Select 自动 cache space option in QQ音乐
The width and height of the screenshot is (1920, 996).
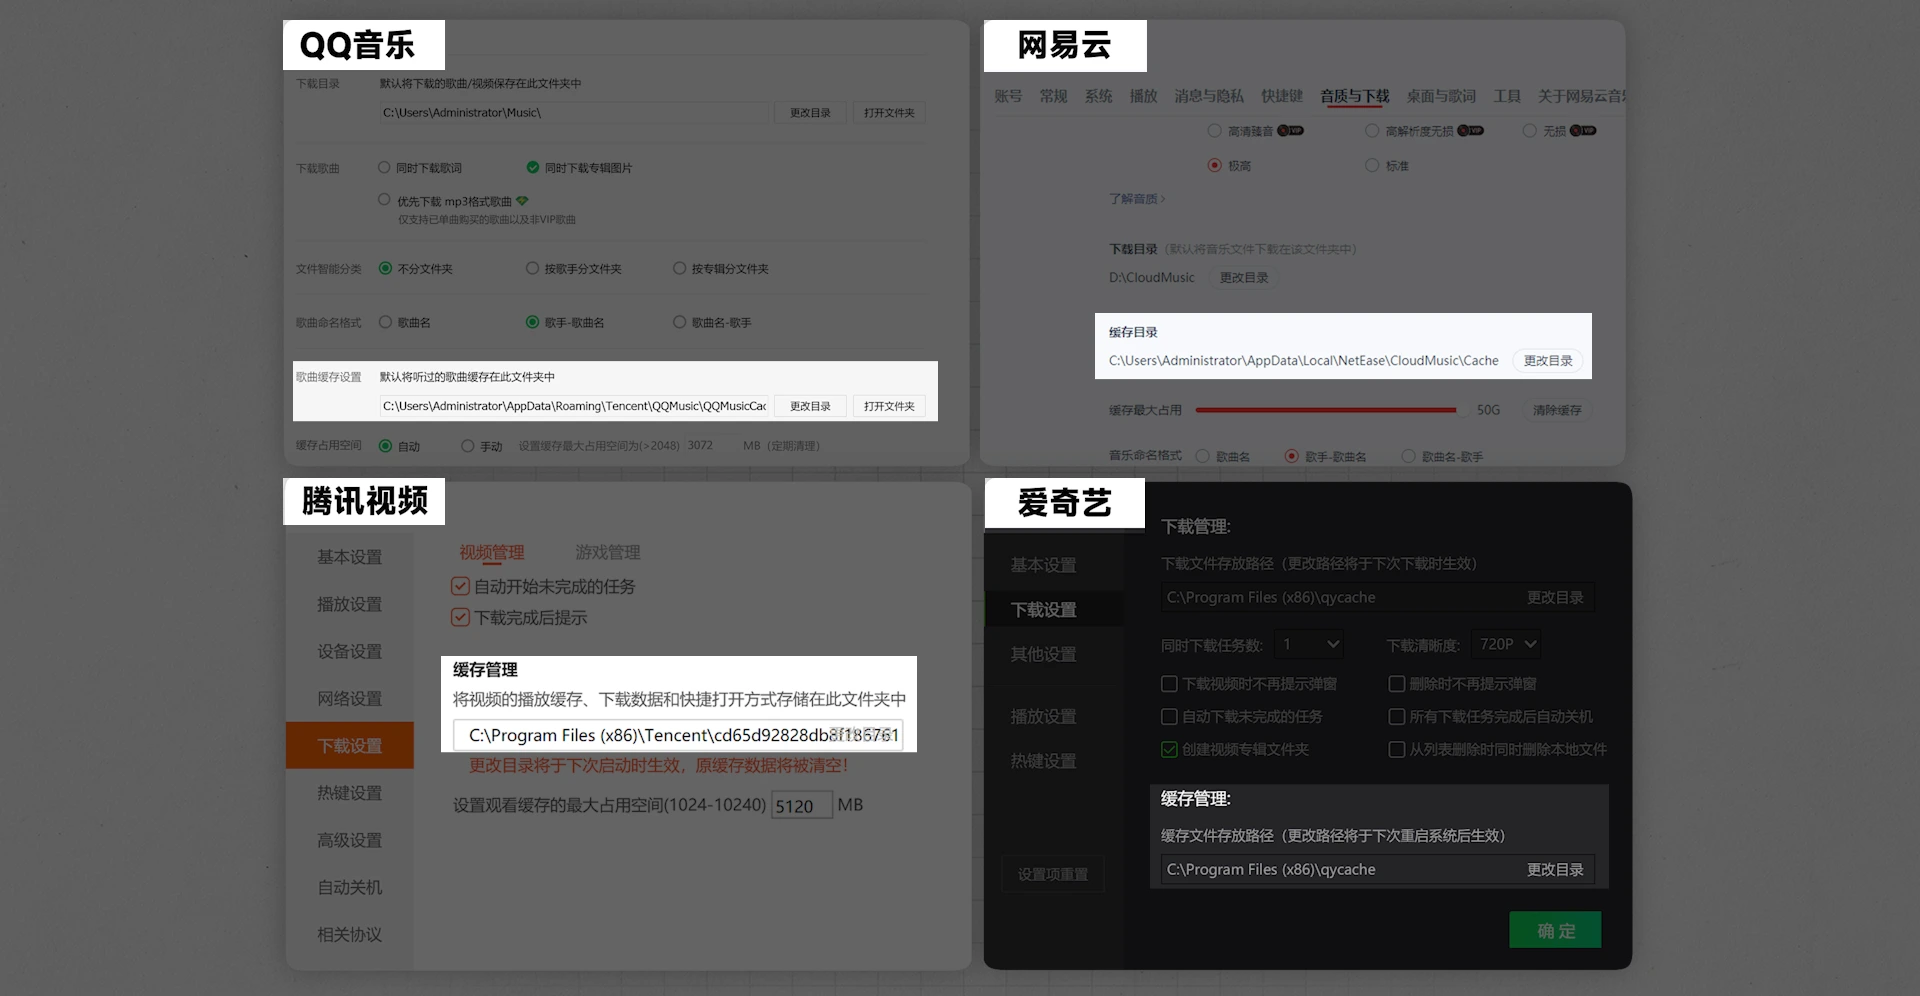(x=385, y=446)
